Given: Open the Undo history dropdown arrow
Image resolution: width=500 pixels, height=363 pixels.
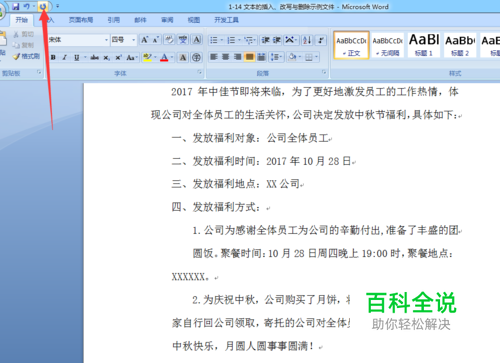Looking at the screenshot, I should 34,6.
